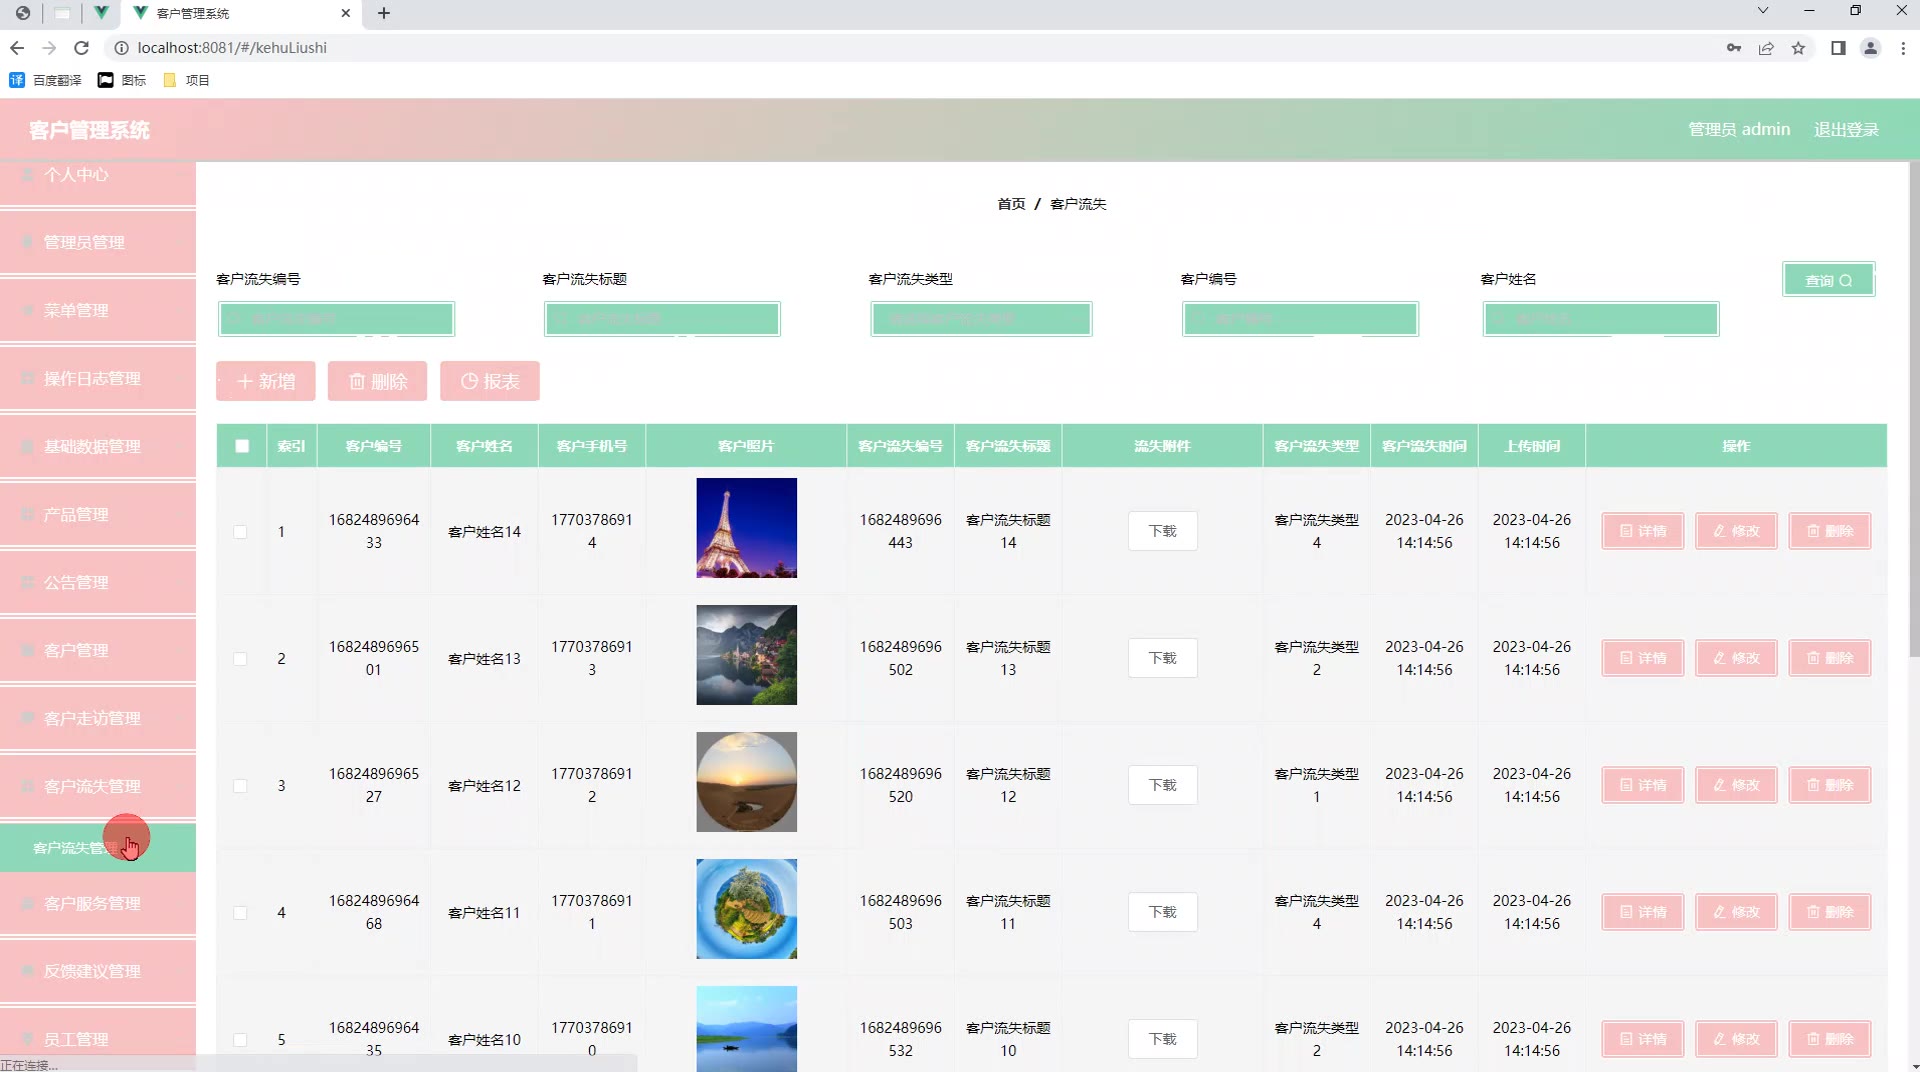Open the 客户流失类型 dropdown filter

click(981, 319)
